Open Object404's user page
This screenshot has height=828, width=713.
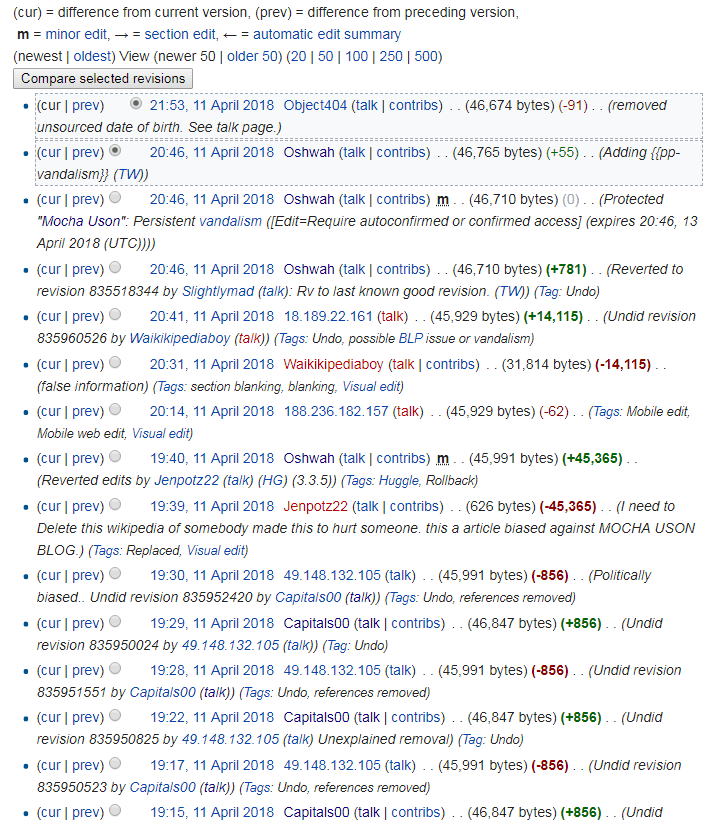click(315, 106)
